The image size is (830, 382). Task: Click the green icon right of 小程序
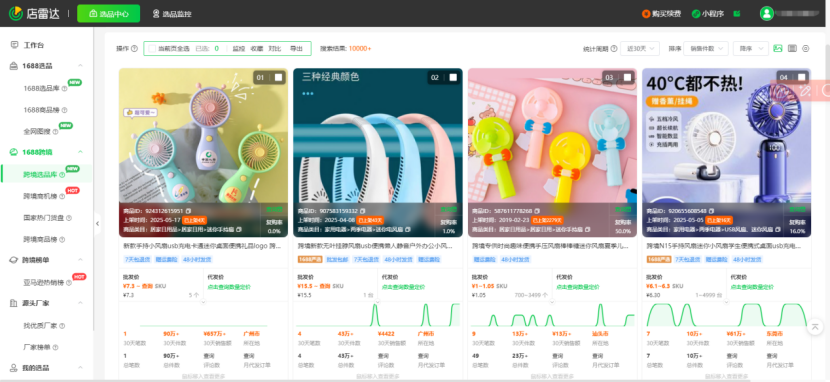pos(736,14)
